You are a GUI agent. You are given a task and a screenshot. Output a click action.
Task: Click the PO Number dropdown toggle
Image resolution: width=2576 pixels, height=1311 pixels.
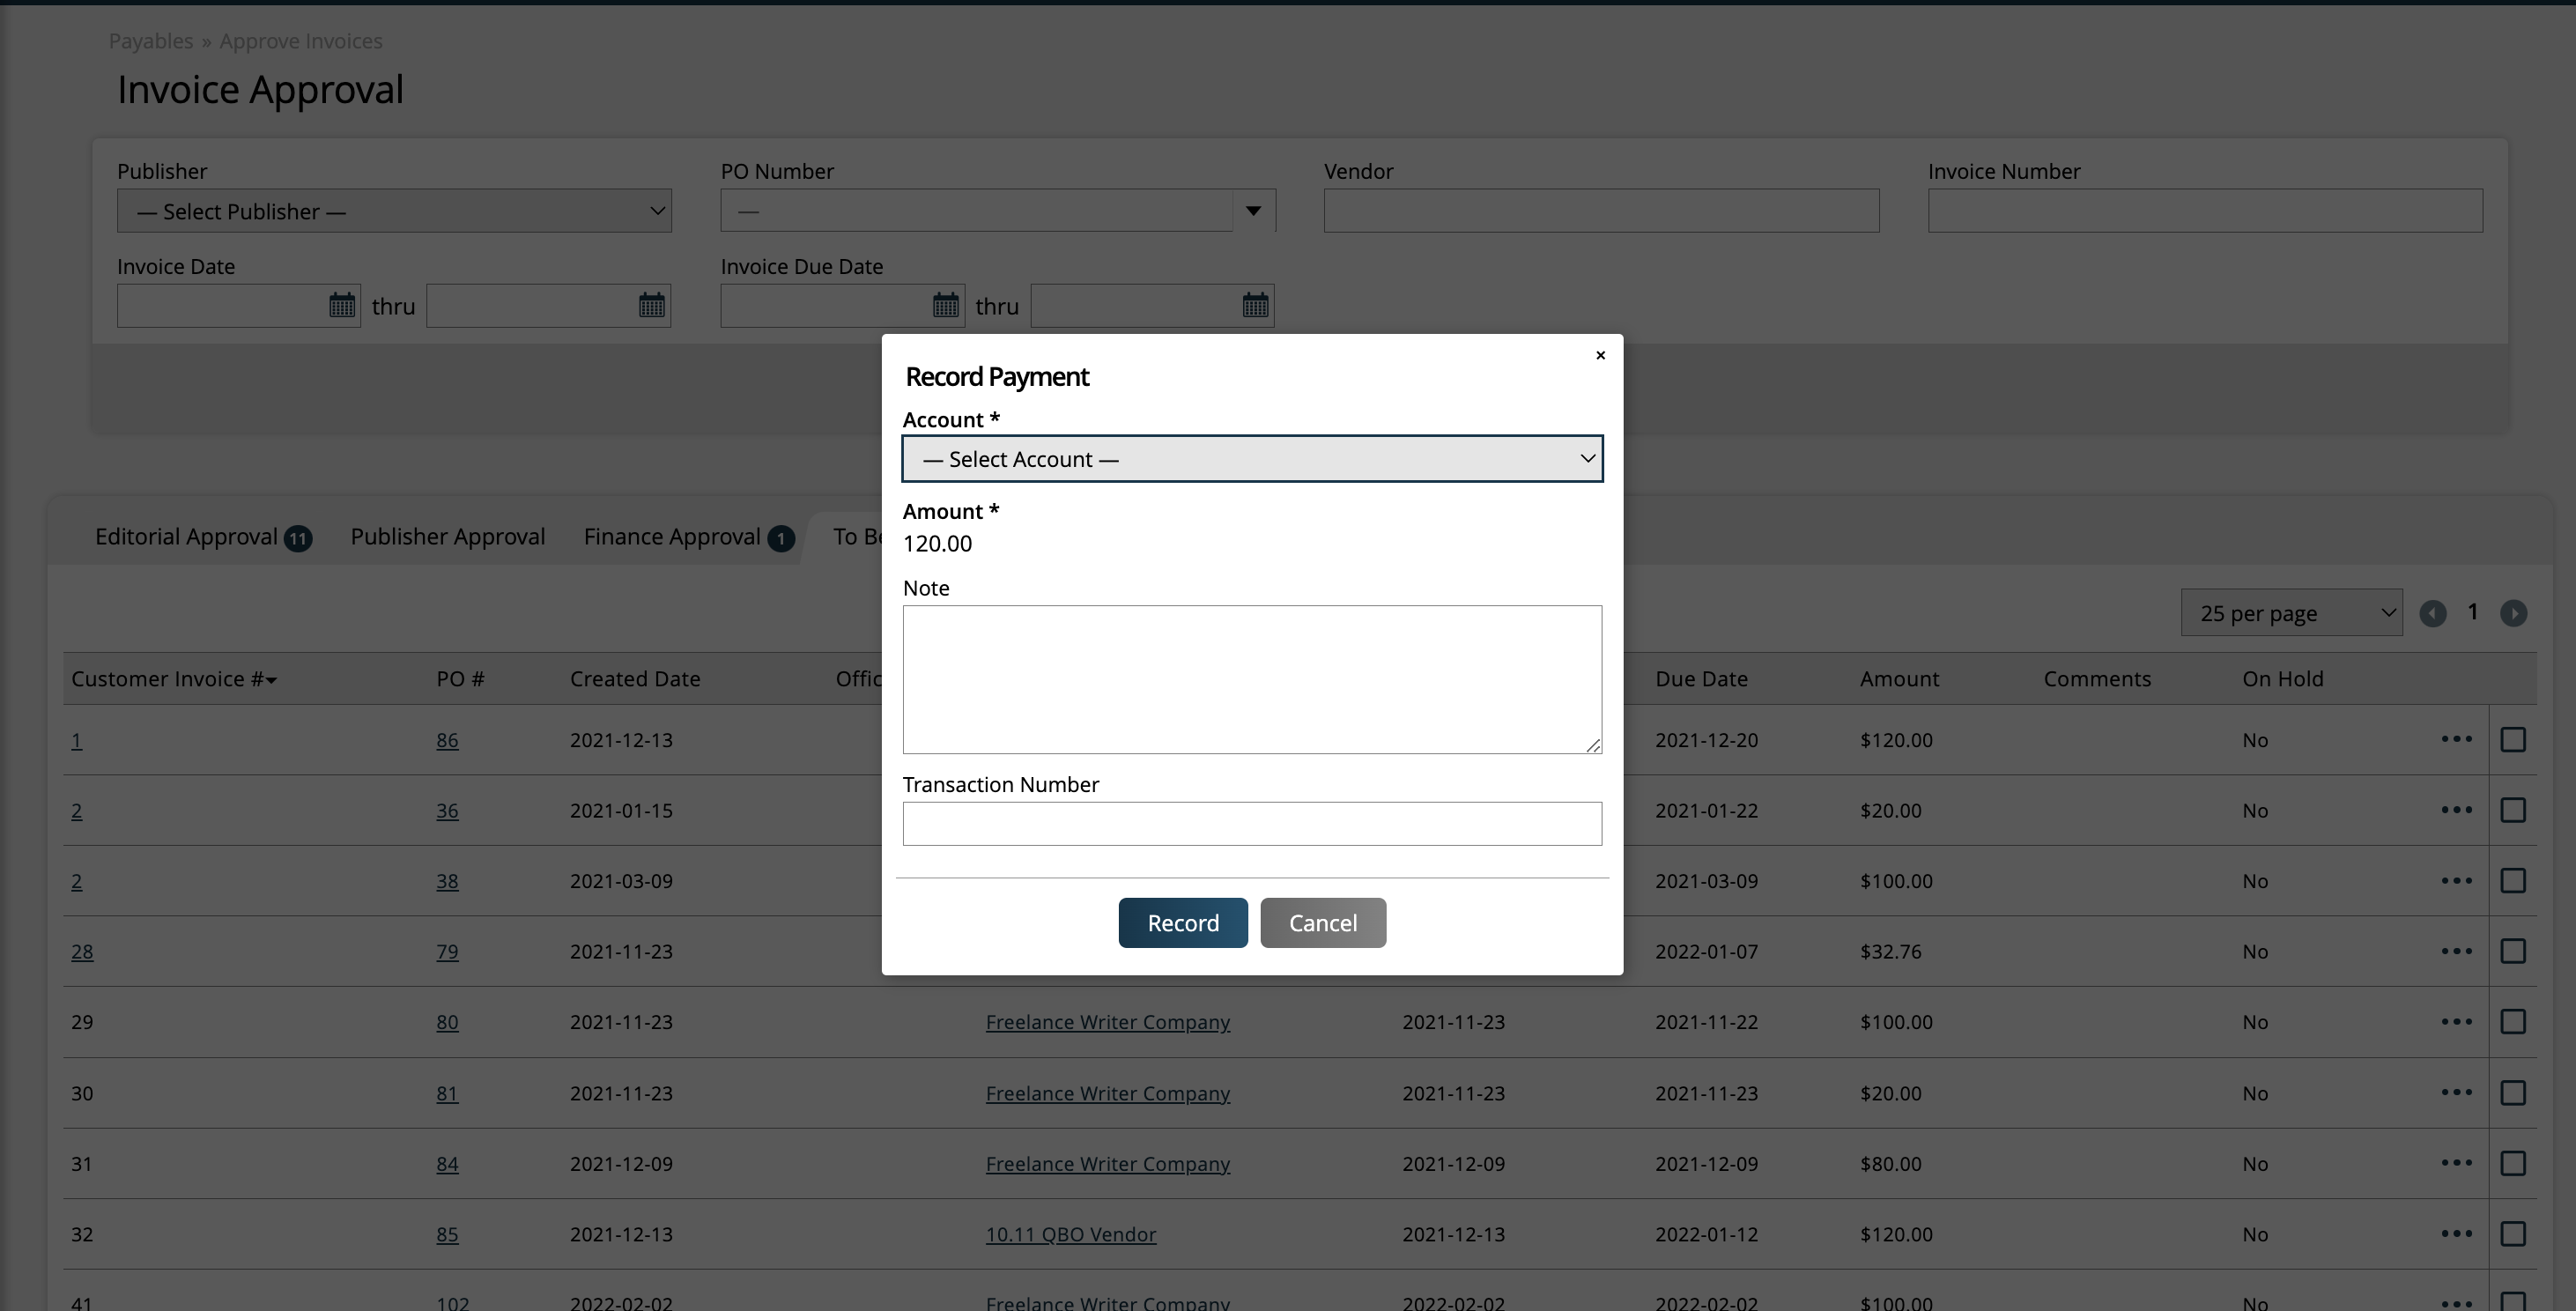click(x=1254, y=209)
